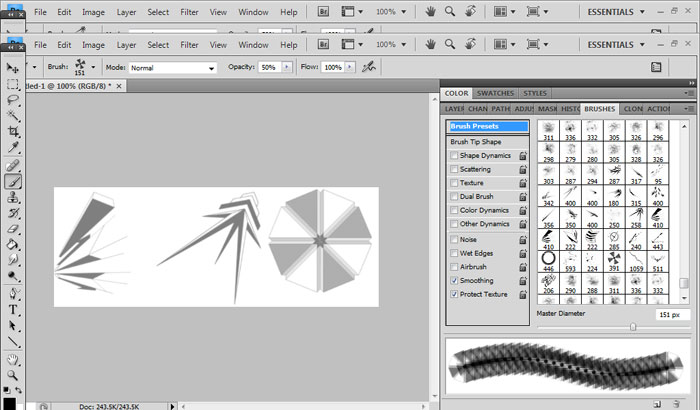Viewport: 700px width, 410px height.
Task: Collapse the panel dock with double arrows
Action: click(x=692, y=83)
